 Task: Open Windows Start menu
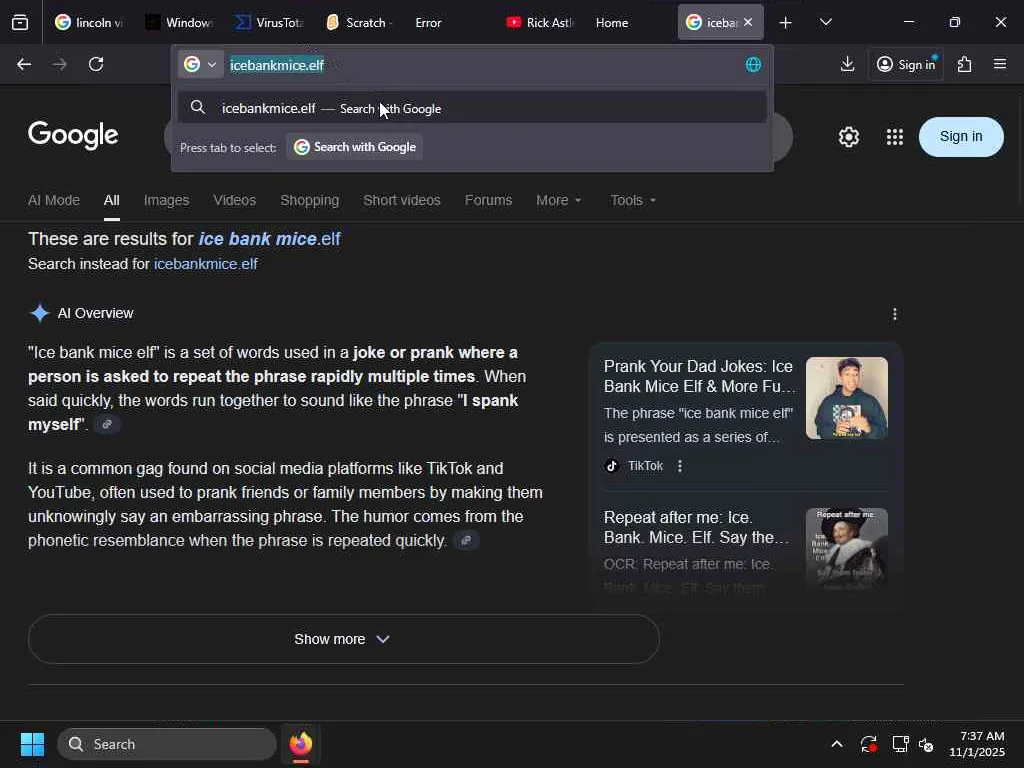click(x=32, y=744)
